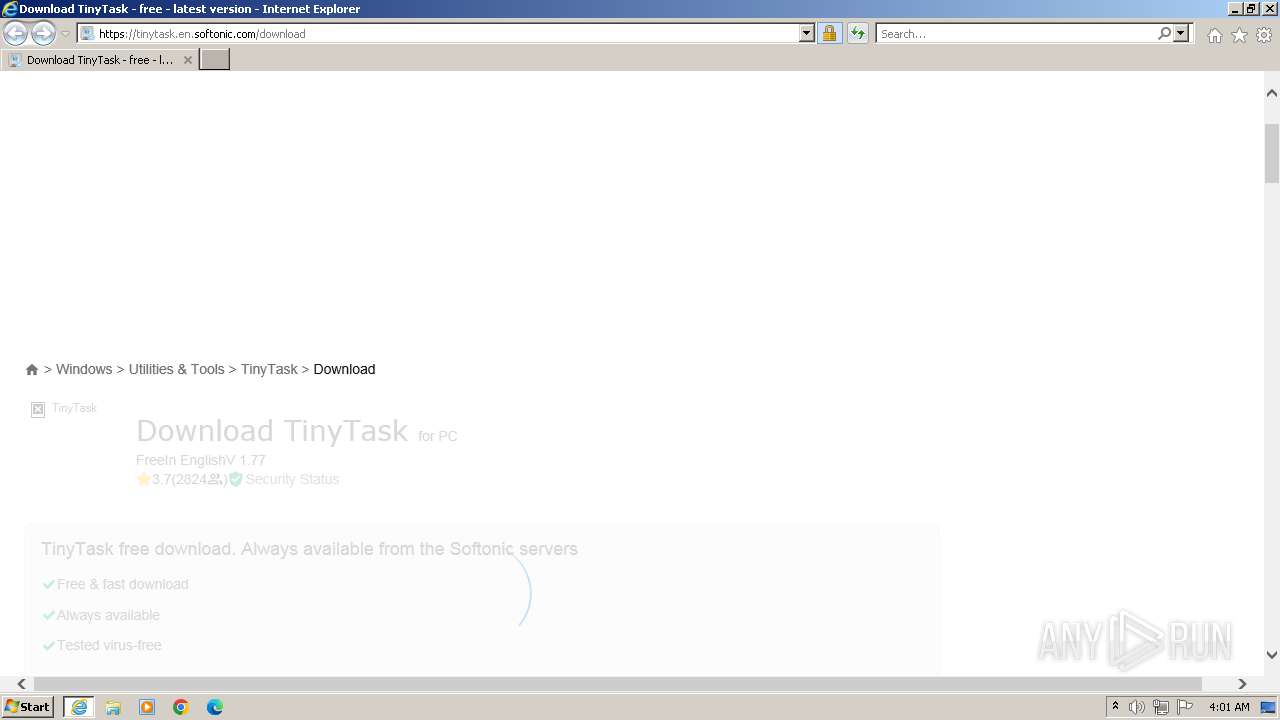Click the Search box field
The height and width of the screenshot is (720, 1280).
click(x=1016, y=33)
